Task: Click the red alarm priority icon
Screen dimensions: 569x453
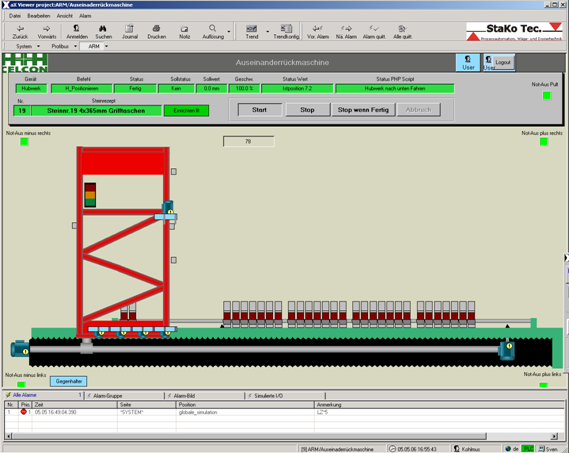Action: point(24,412)
